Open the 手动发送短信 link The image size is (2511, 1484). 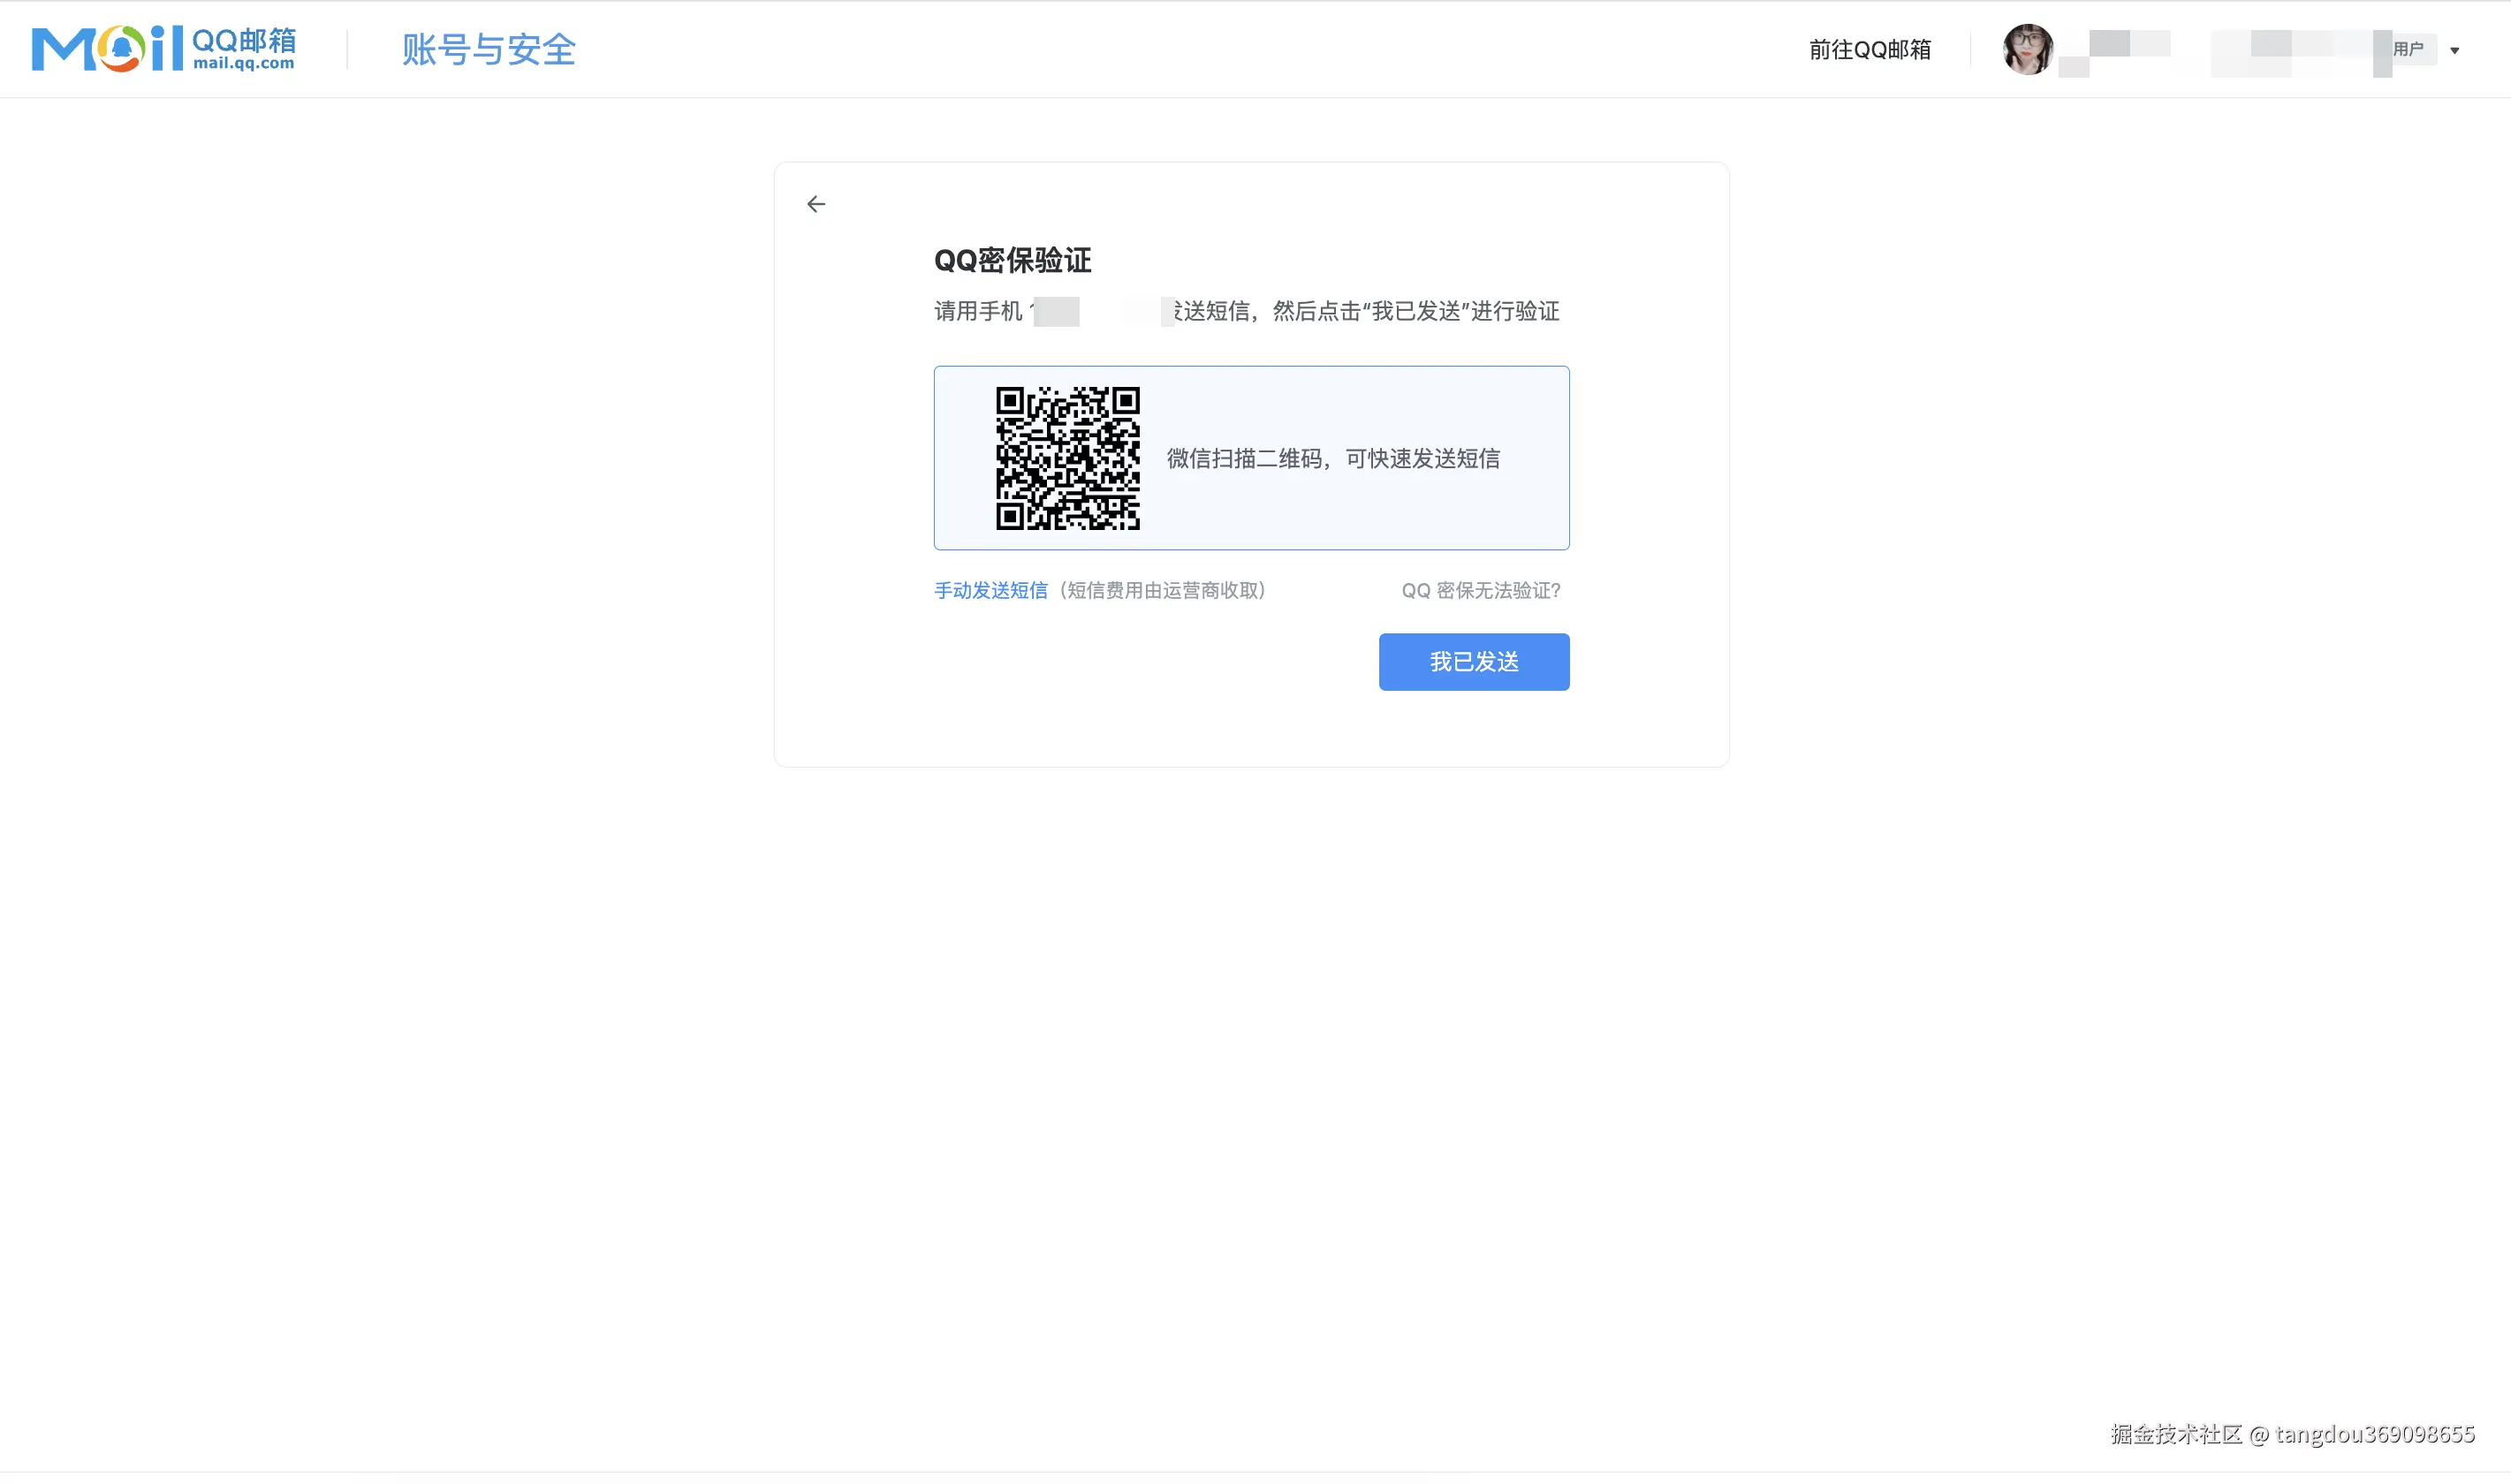(990, 590)
